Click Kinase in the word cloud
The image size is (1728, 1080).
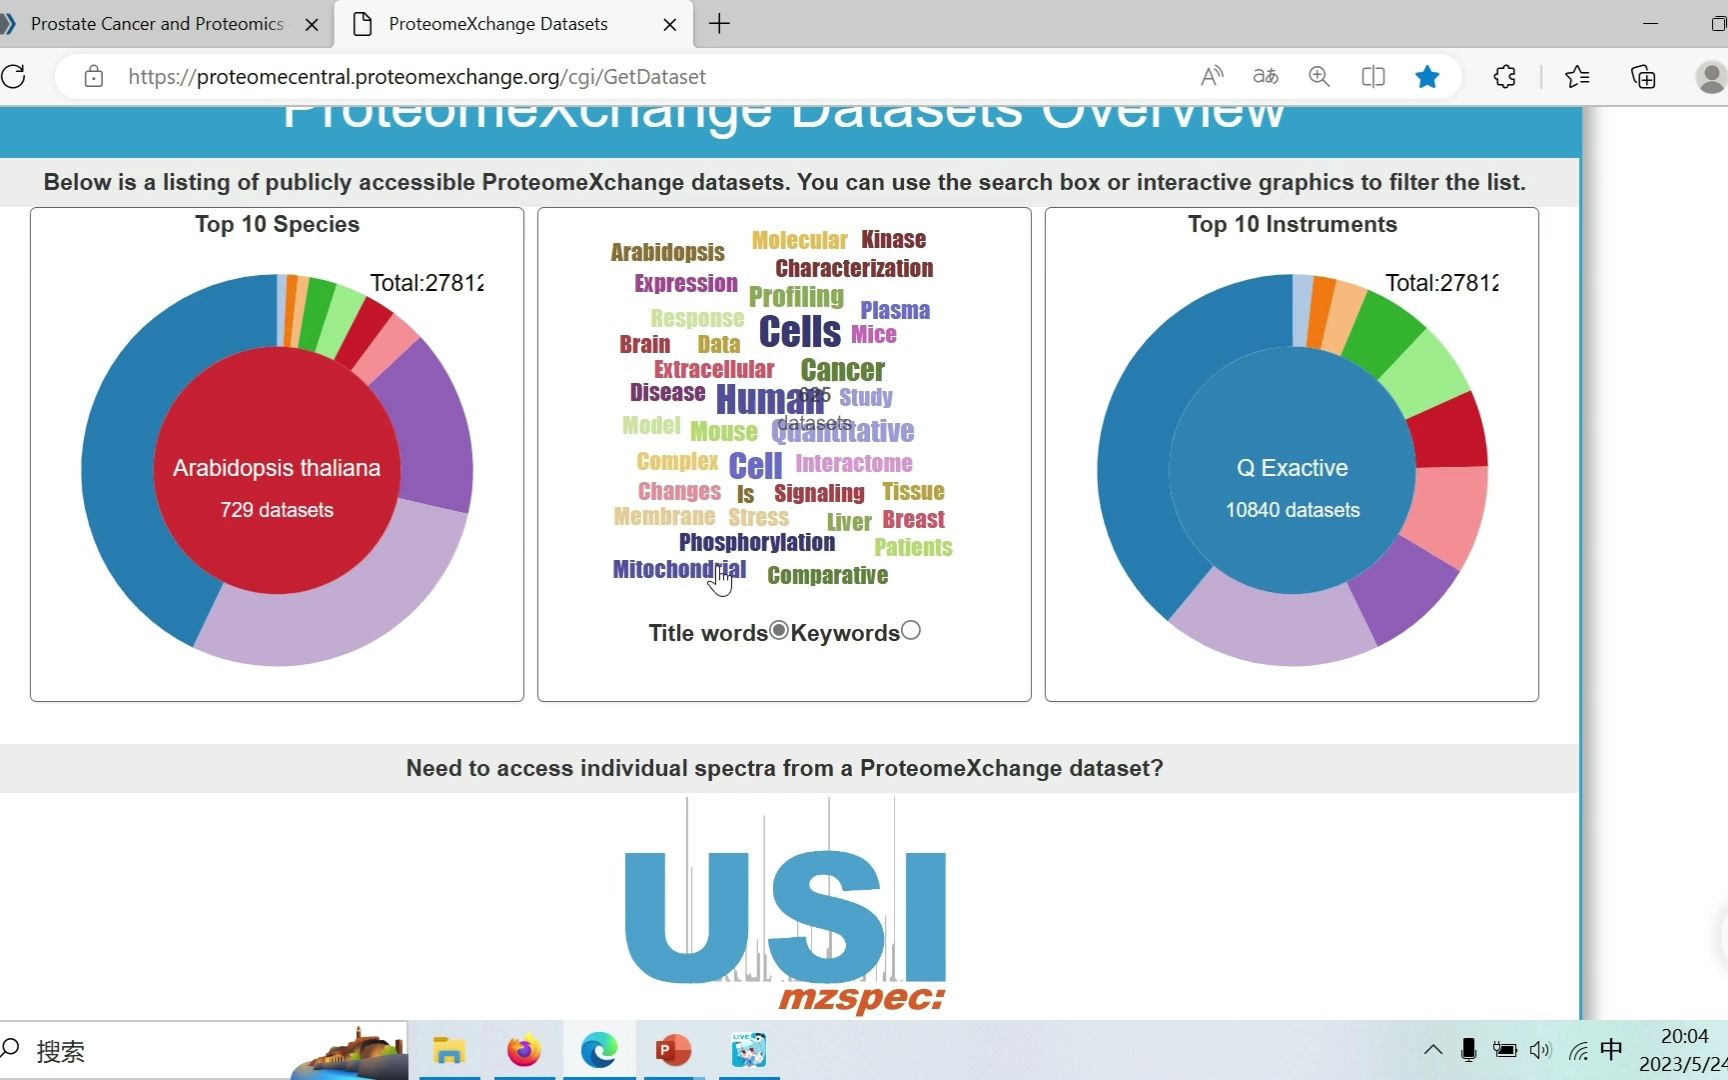(894, 239)
